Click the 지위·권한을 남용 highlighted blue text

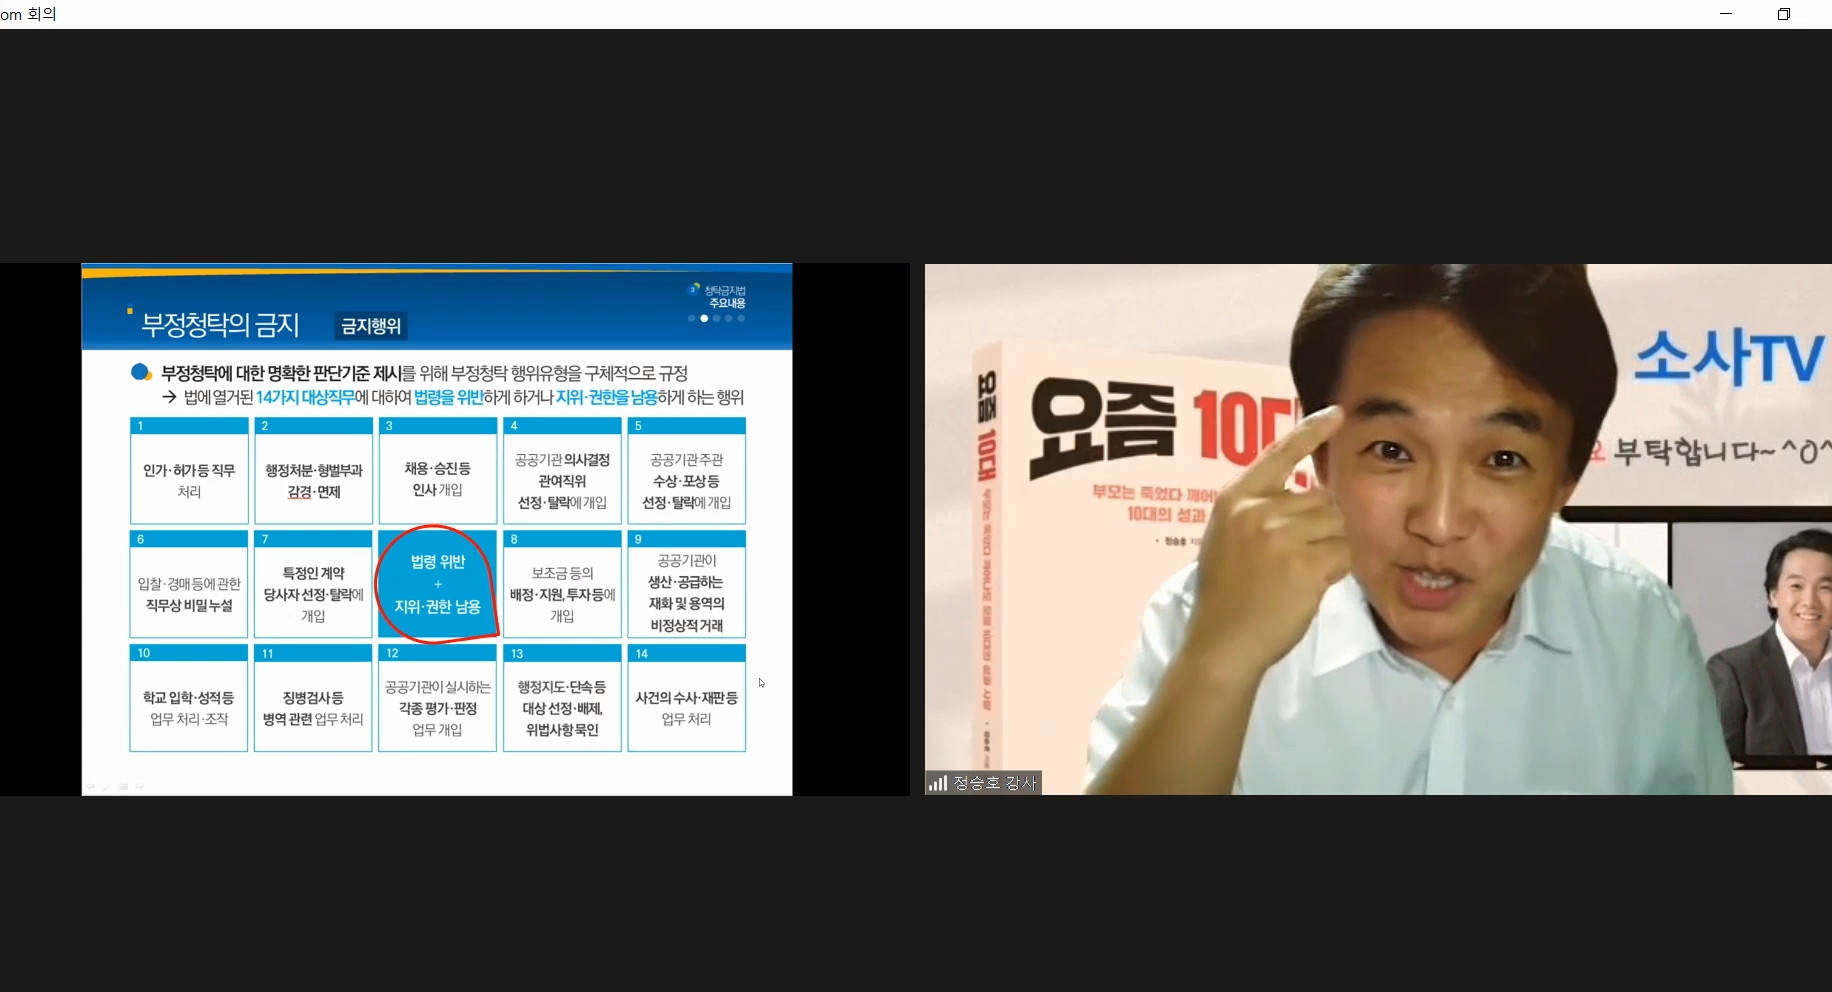606,397
